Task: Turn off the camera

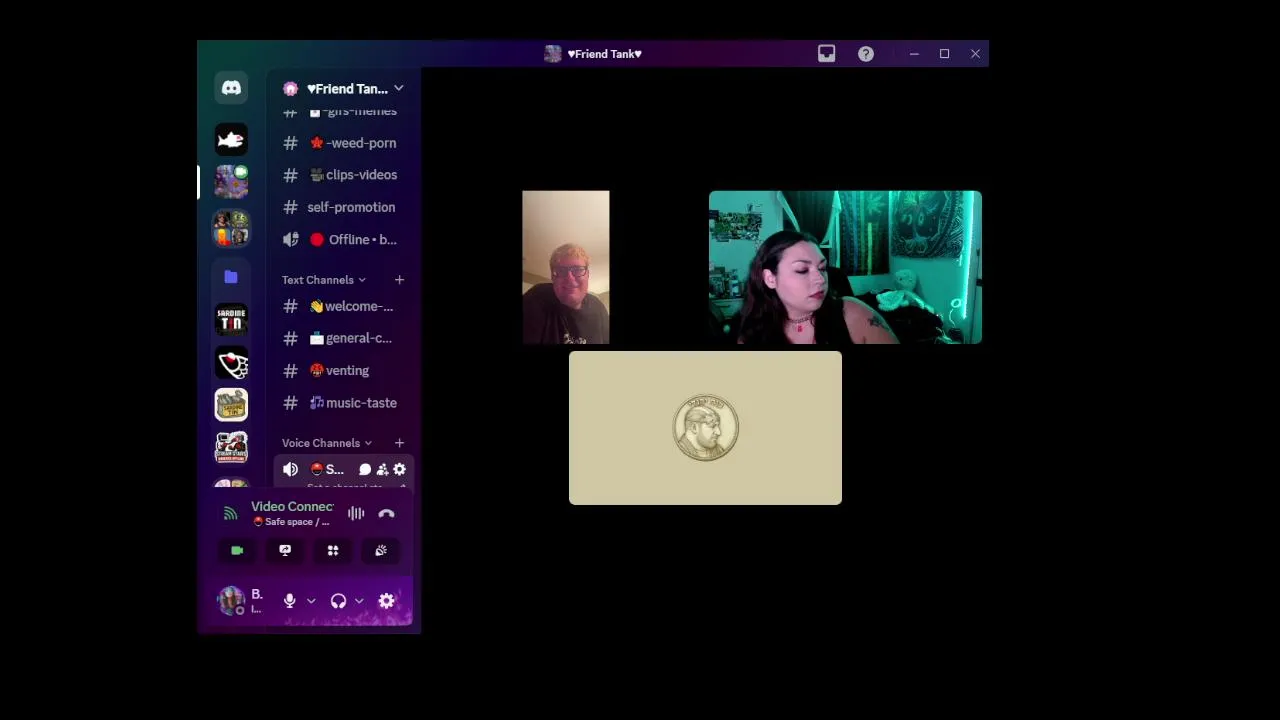Action: tap(237, 551)
